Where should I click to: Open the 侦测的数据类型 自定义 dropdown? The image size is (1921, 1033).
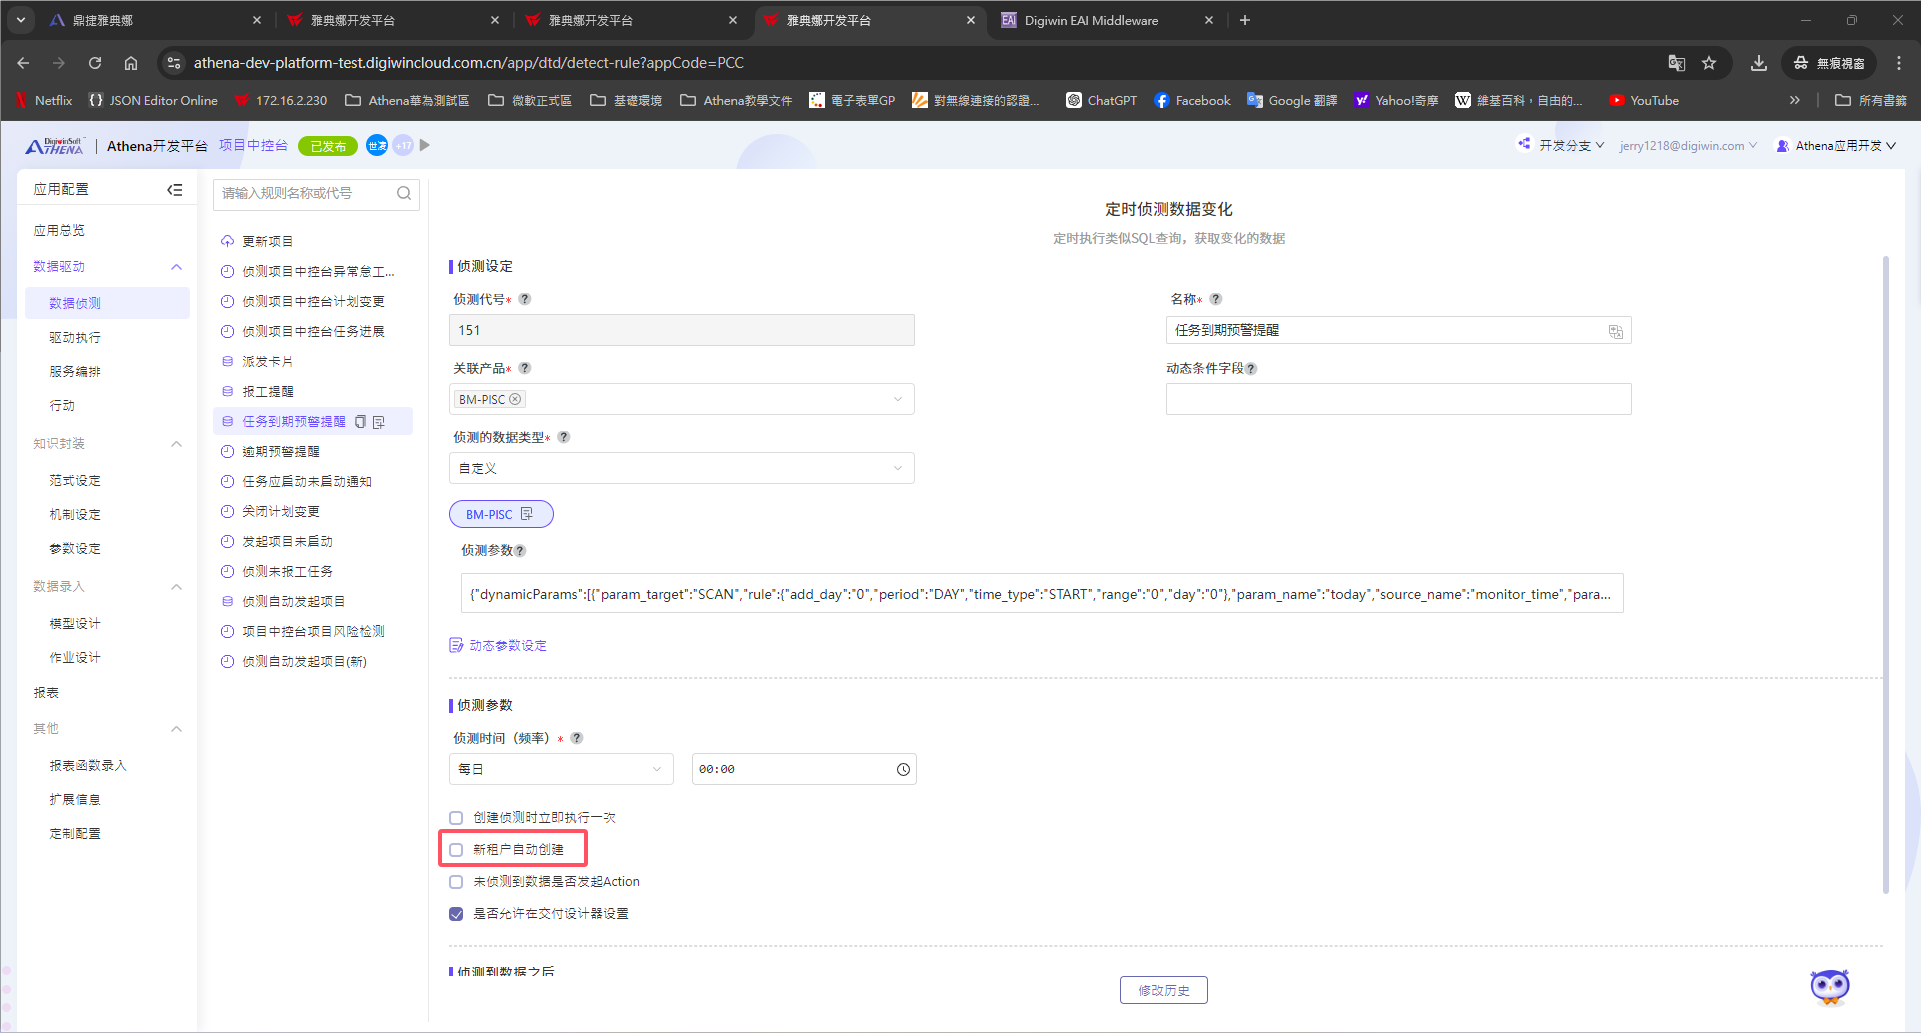tap(682, 468)
